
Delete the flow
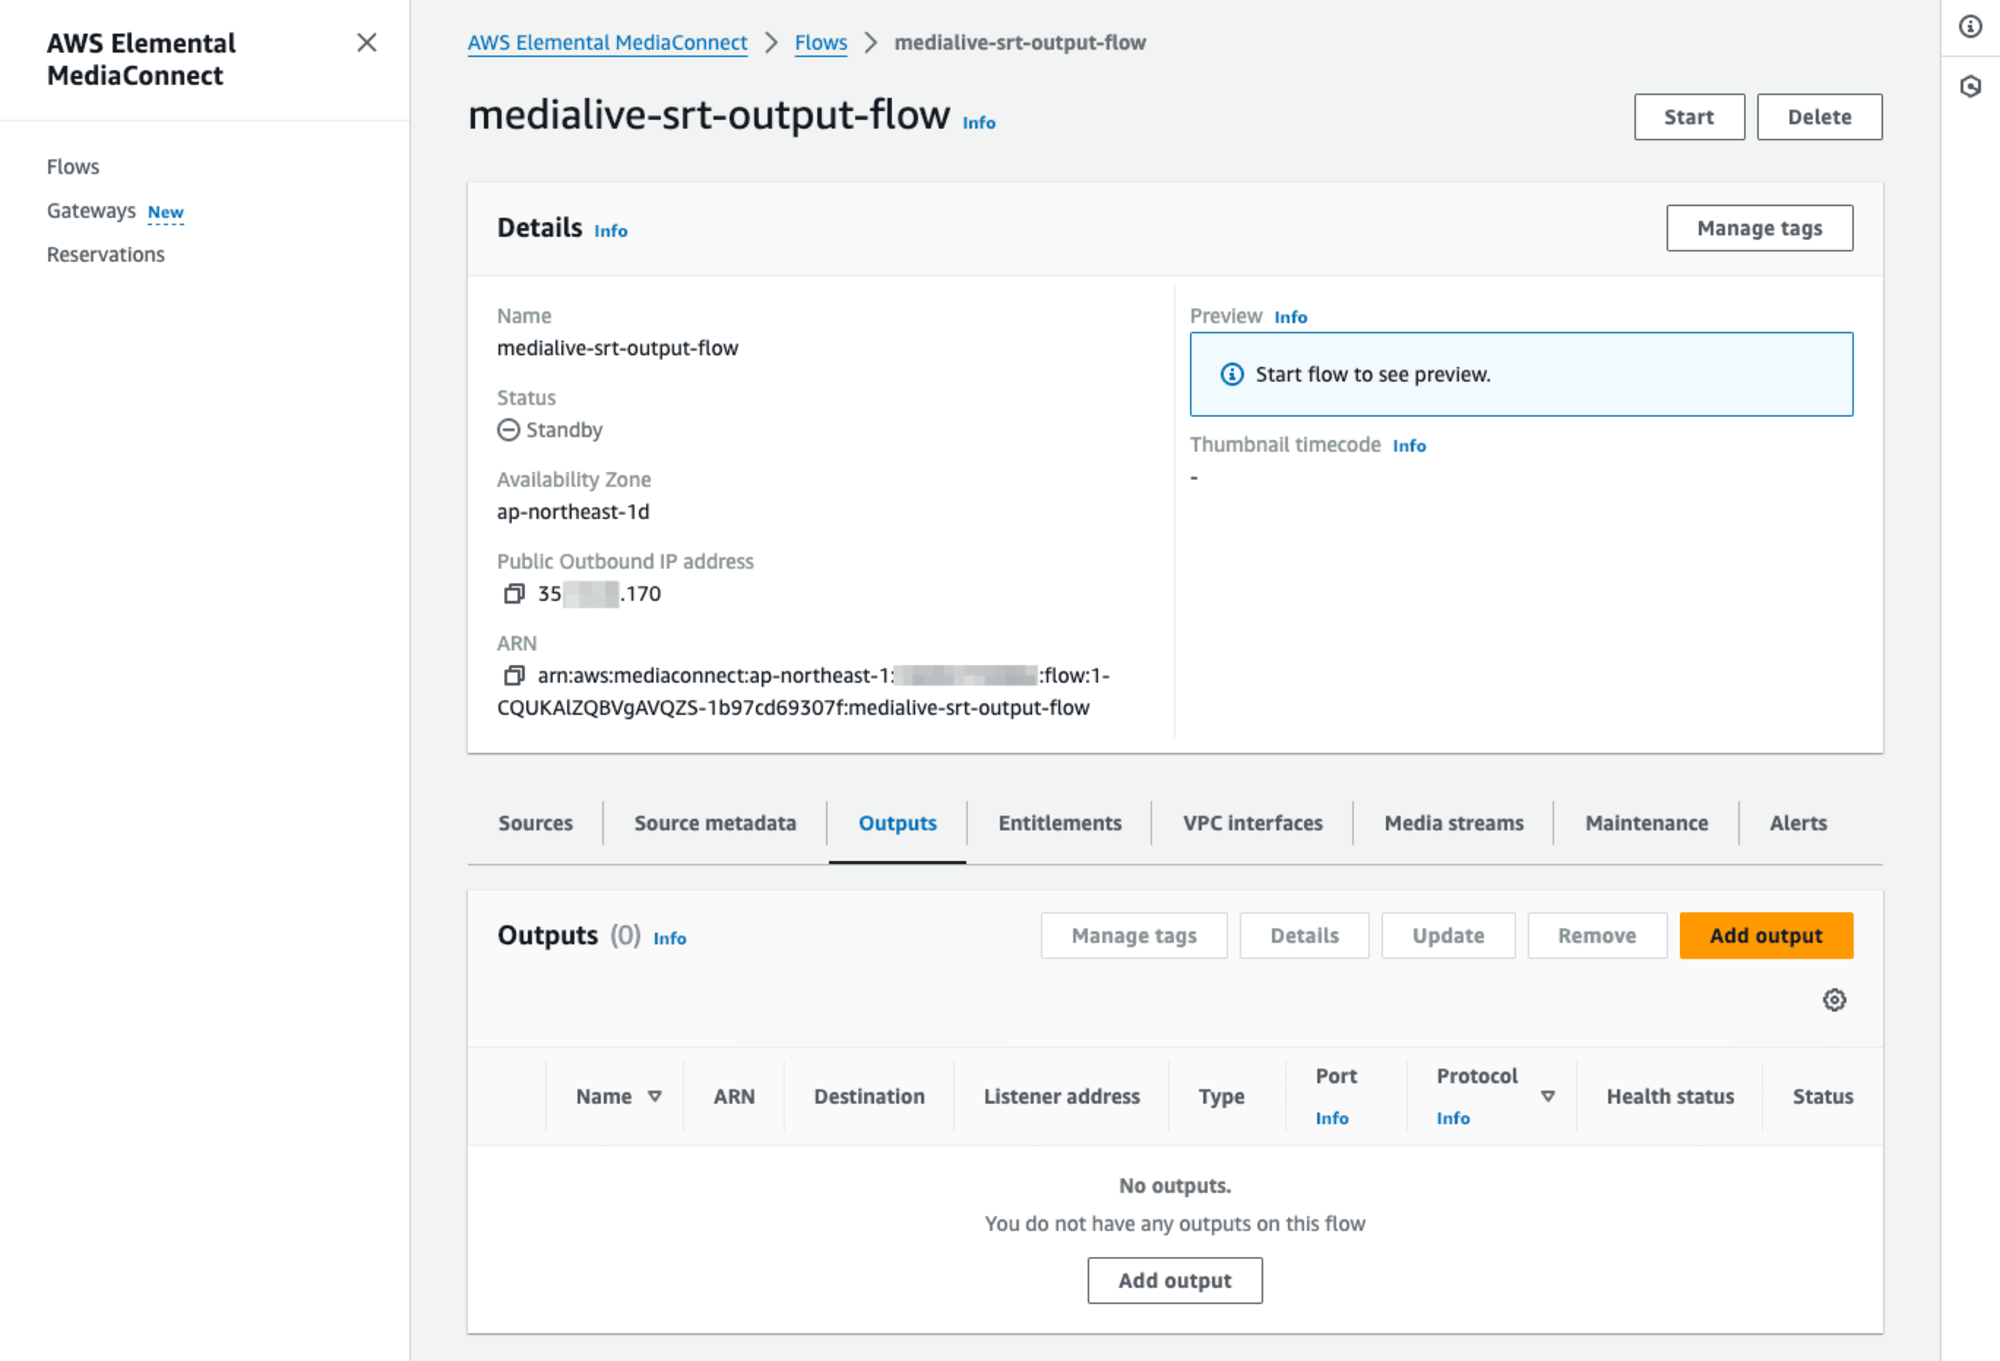[x=1819, y=117]
